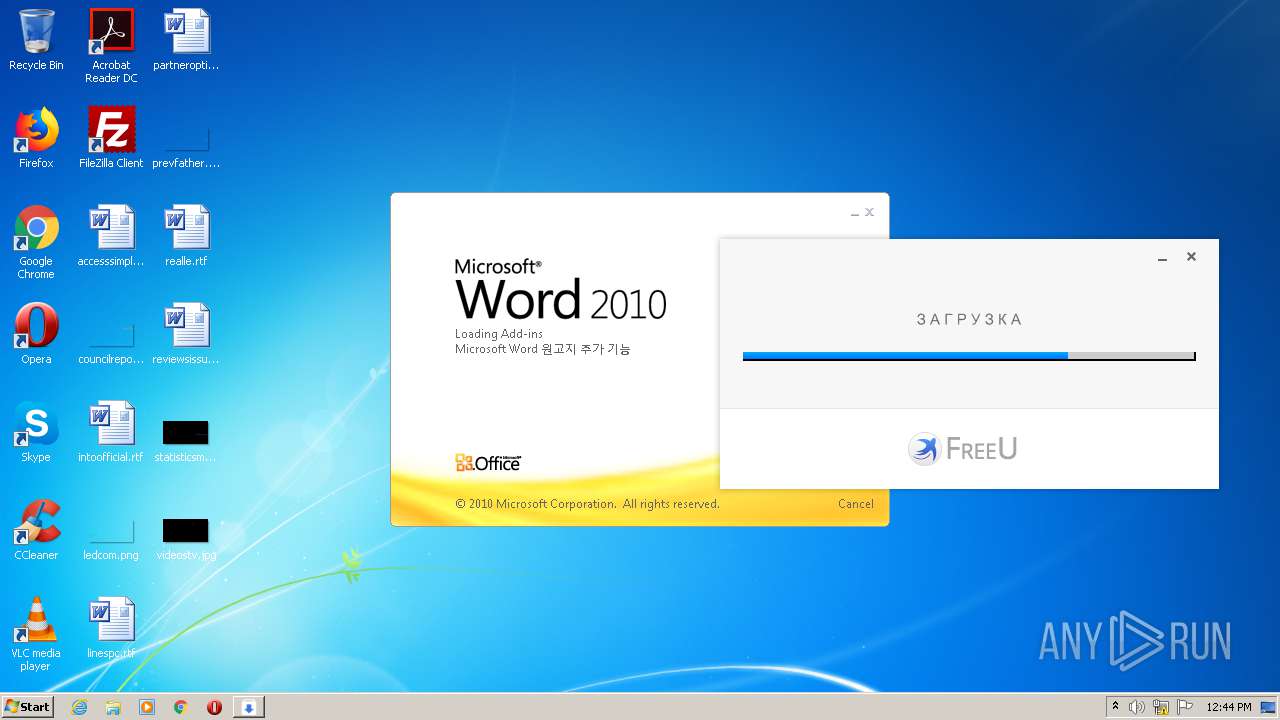Cancel the Word 2010 loading splash

[856, 504]
